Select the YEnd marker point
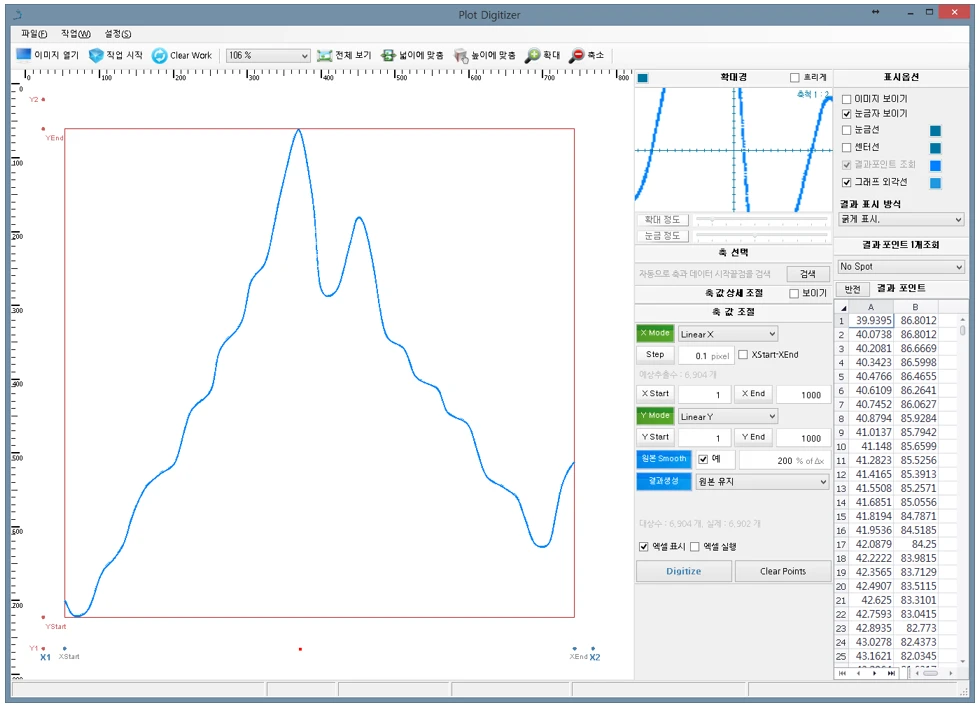Image resolution: width=979 pixels, height=708 pixels. tap(43, 129)
